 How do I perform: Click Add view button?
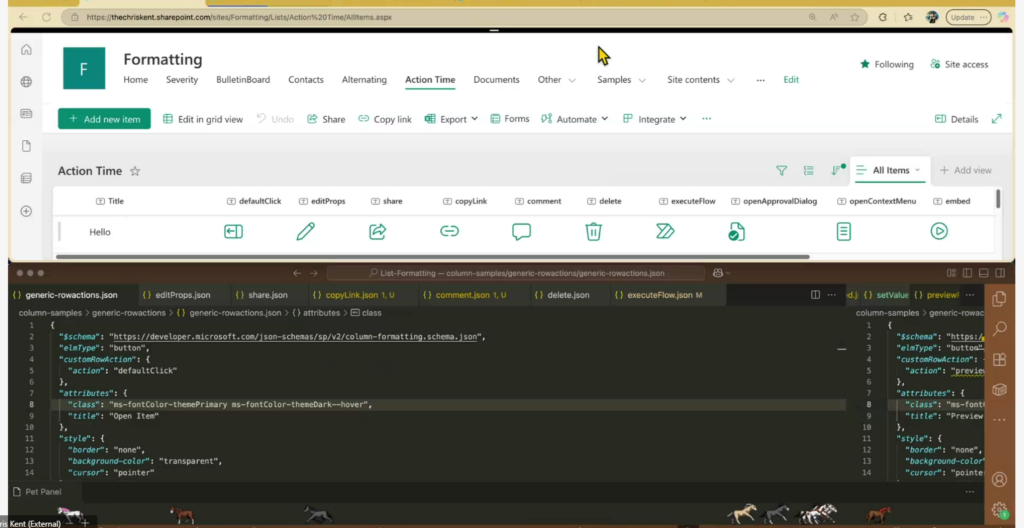[x=965, y=170]
